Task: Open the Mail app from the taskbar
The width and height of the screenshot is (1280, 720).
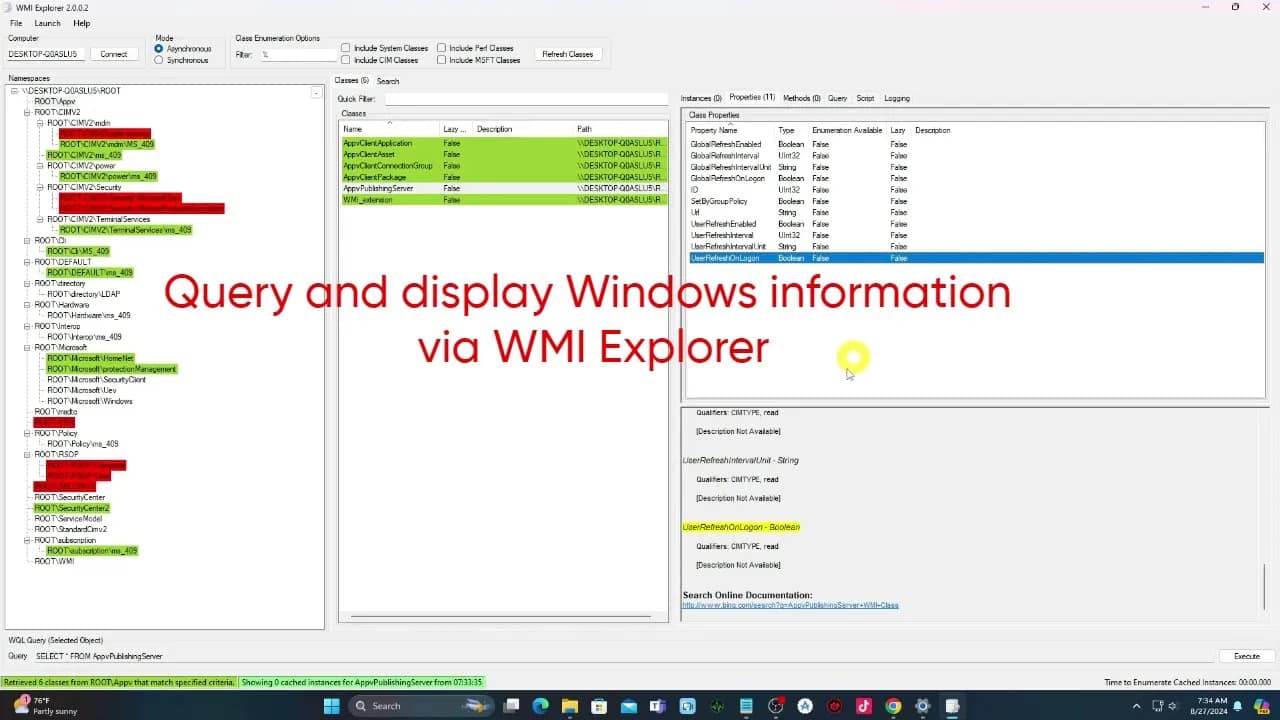Action: 628,705
